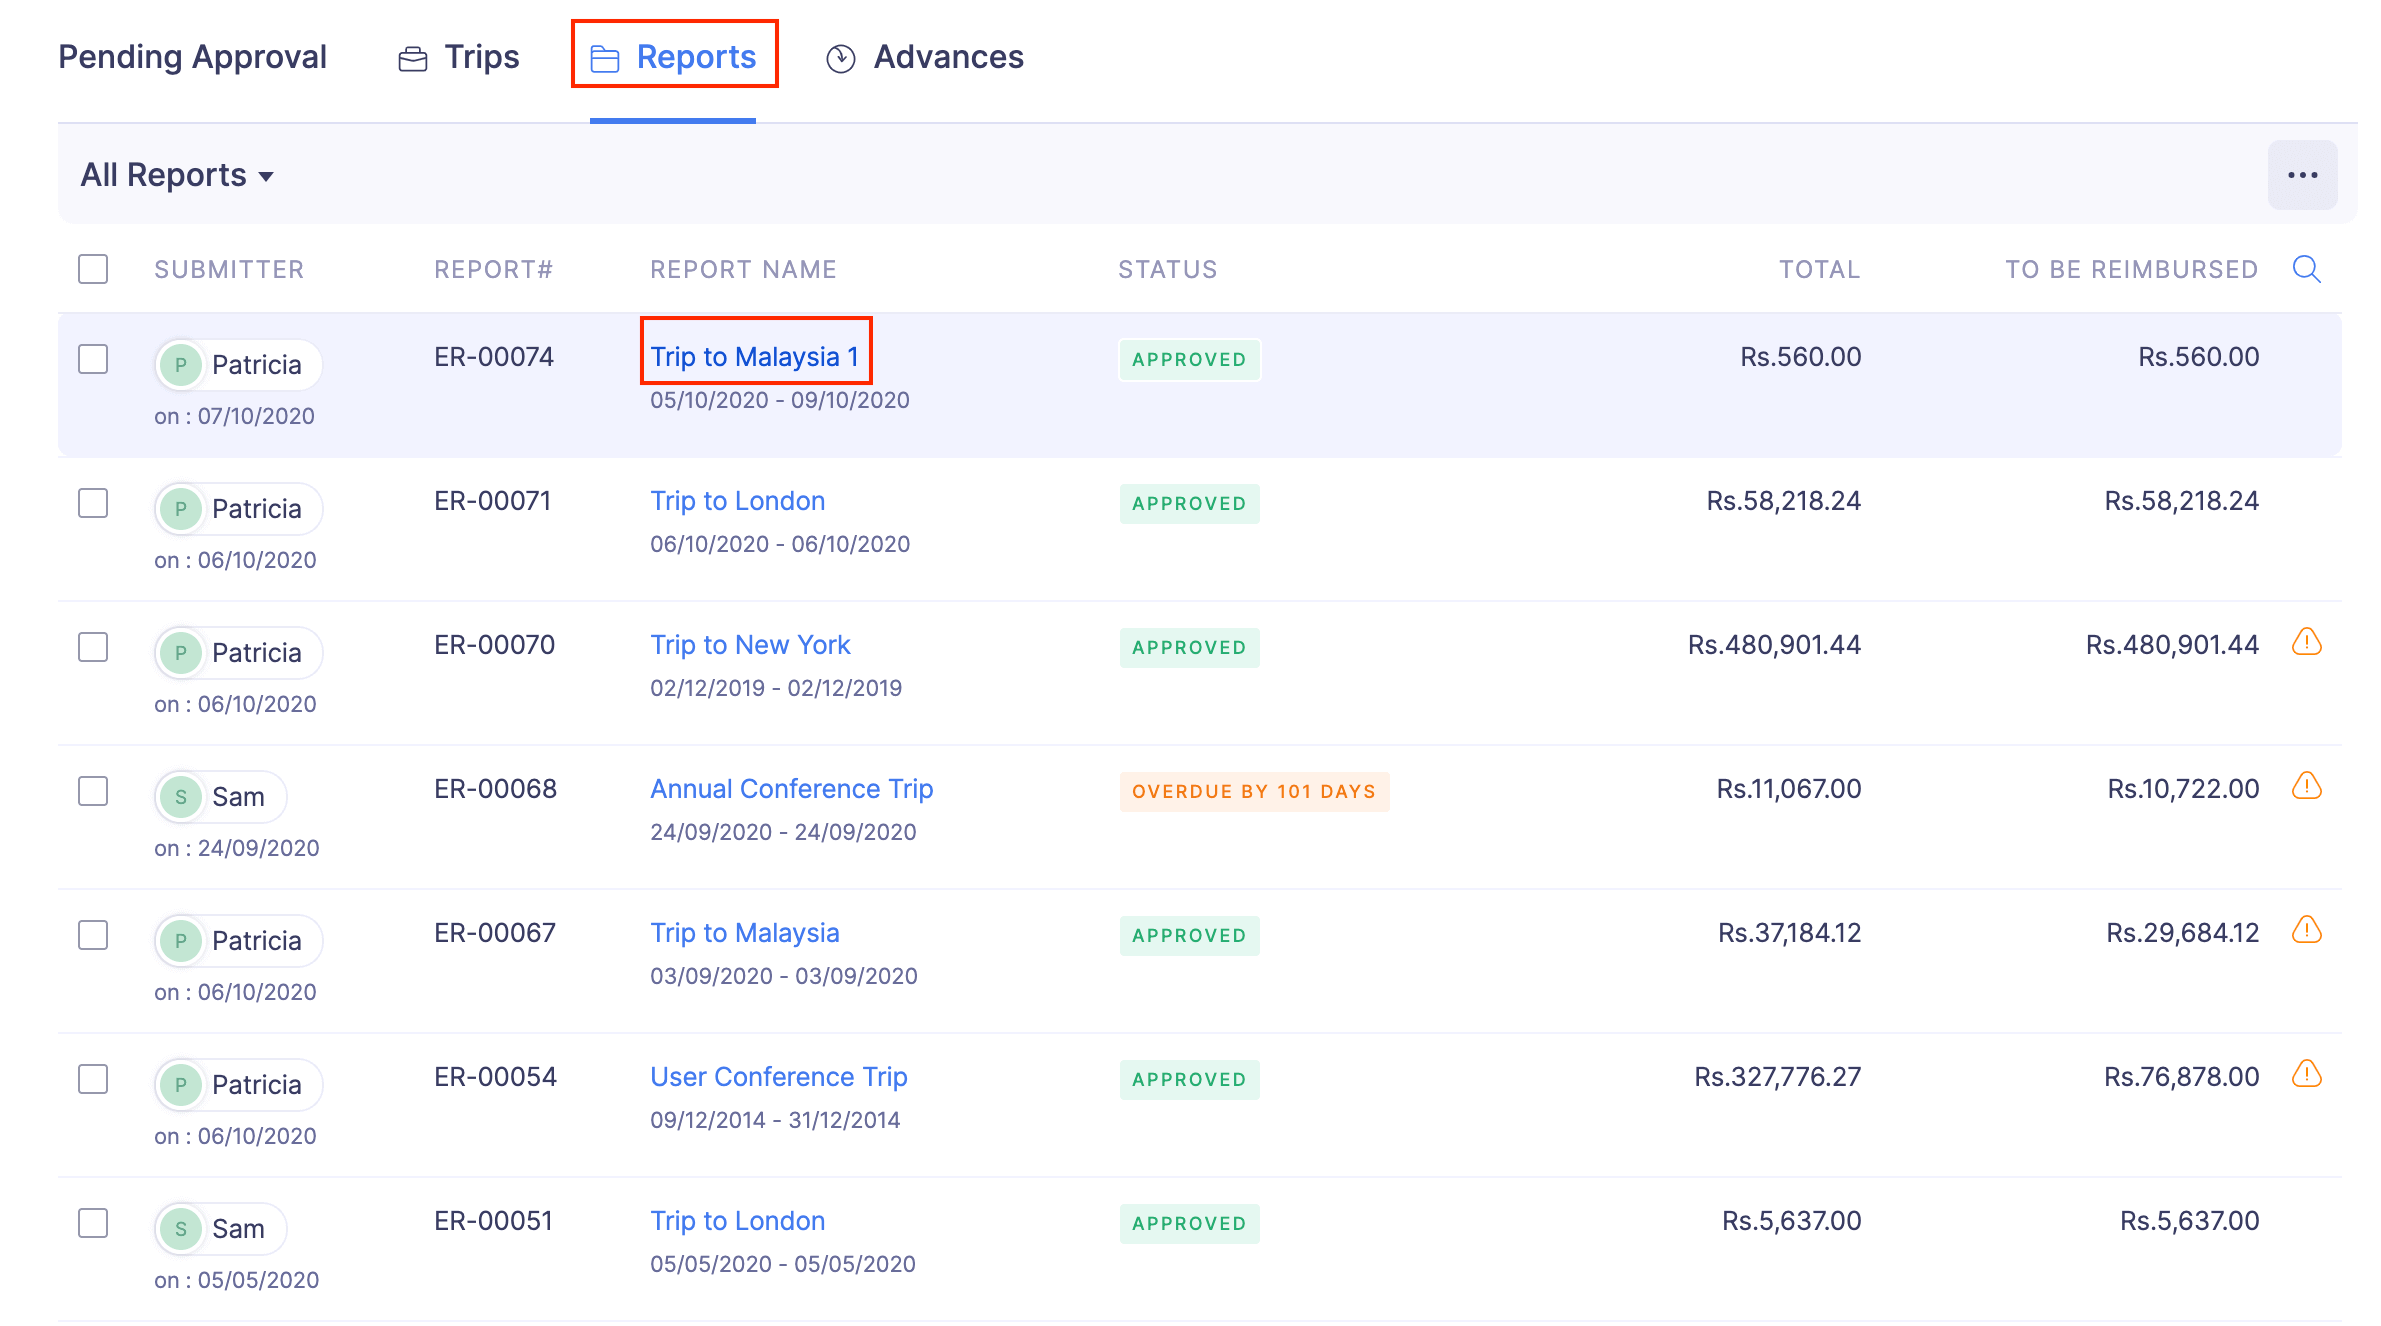Click the Sam submitter chip on ER-00068

click(222, 797)
